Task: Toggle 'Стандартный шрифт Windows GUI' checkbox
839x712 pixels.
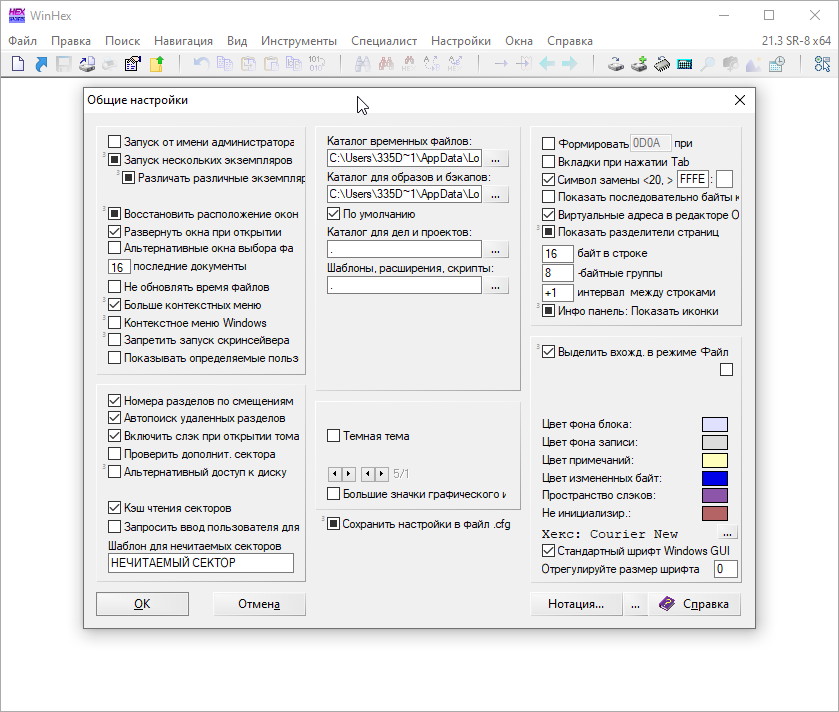Action: pyautogui.click(x=548, y=550)
